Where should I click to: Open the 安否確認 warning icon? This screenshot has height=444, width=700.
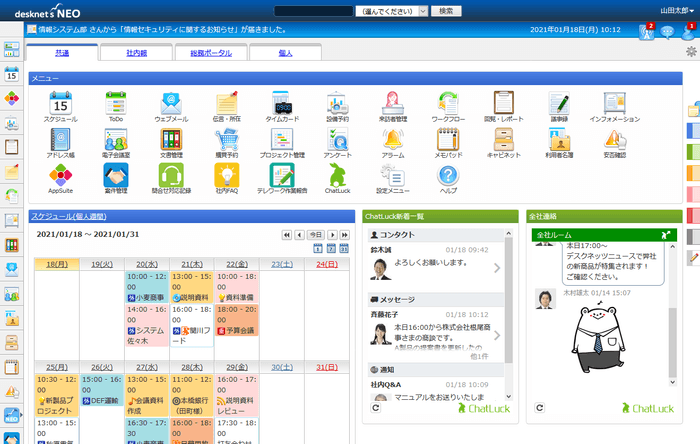tap(614, 139)
